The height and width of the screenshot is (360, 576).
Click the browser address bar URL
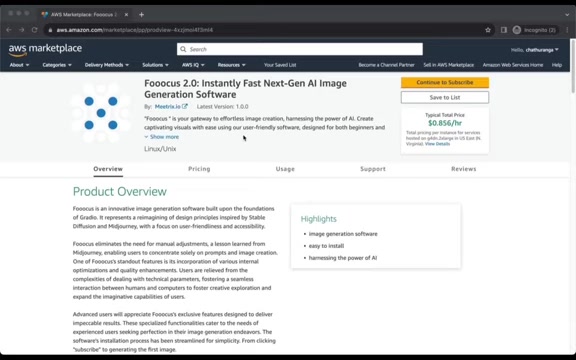pyautogui.click(x=134, y=30)
